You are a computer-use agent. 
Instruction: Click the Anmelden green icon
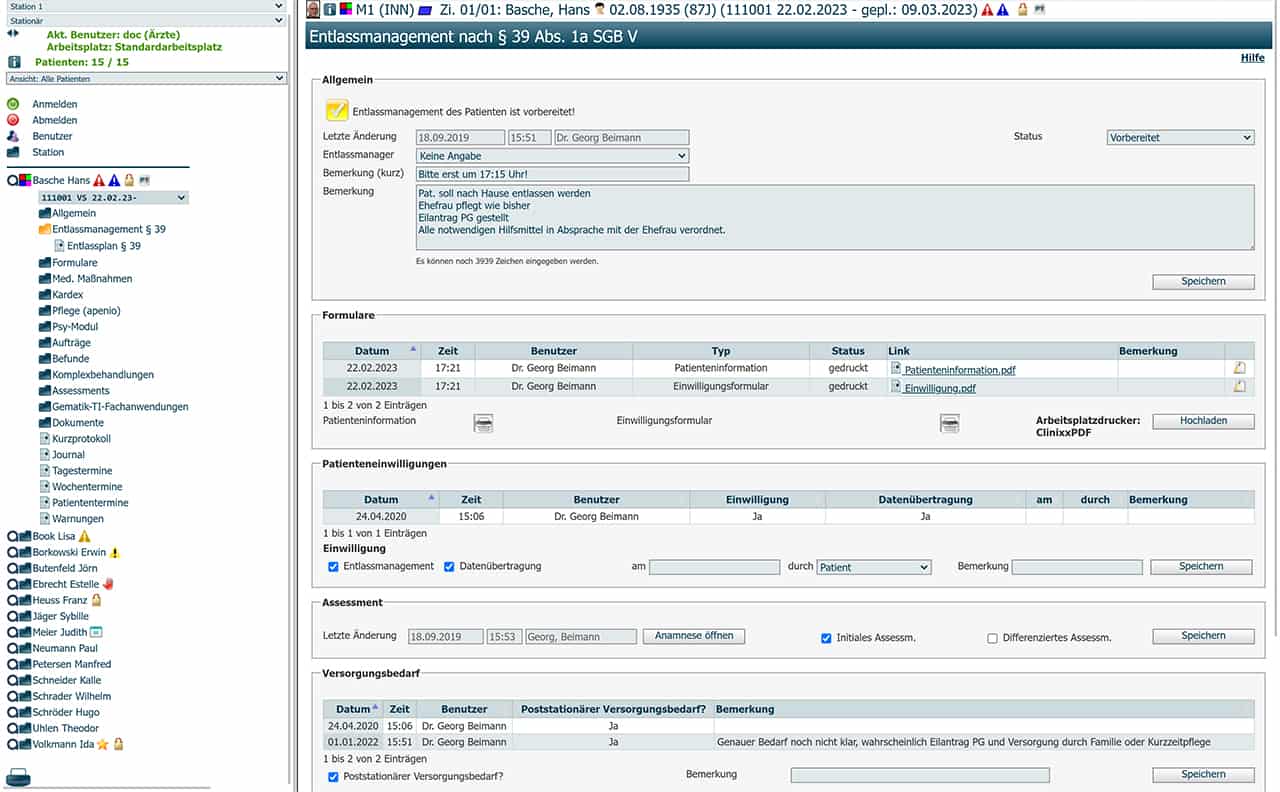pyautogui.click(x=13, y=104)
